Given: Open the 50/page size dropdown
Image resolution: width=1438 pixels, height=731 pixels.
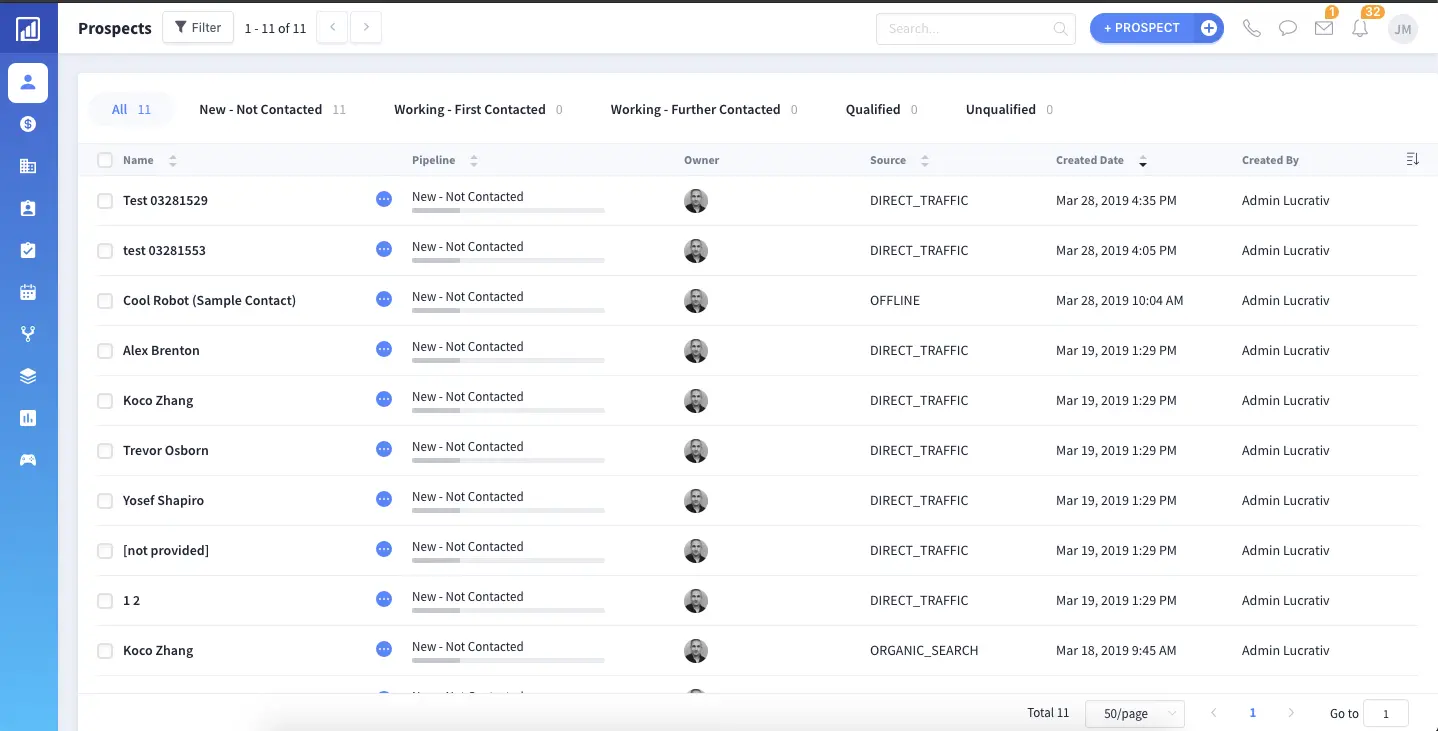Looking at the screenshot, I should tap(1134, 713).
